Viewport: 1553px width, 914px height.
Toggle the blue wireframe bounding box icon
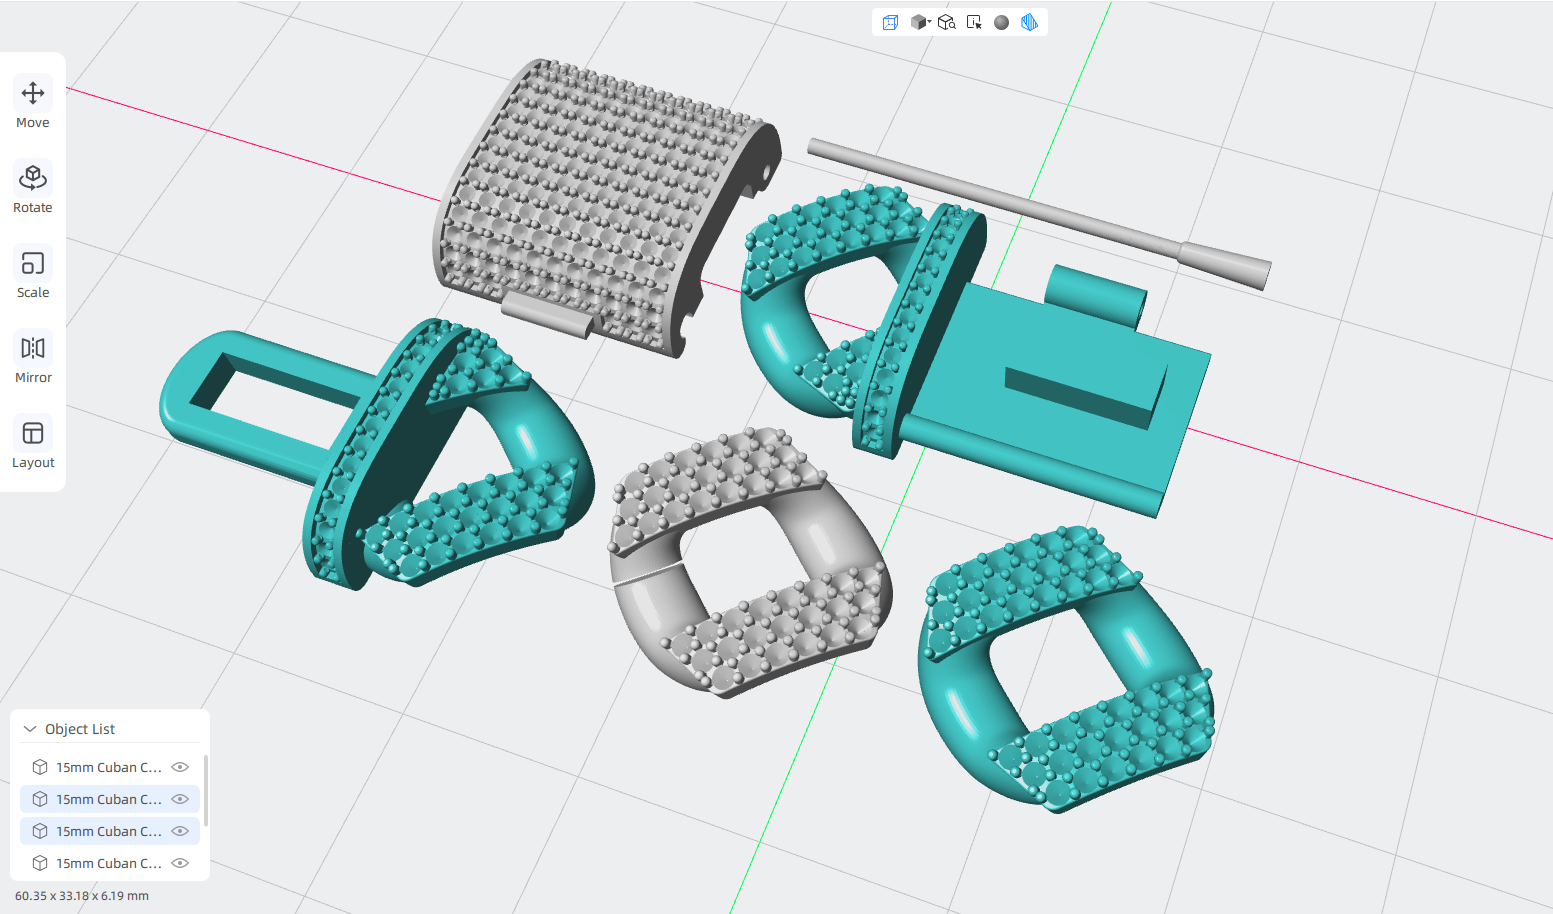[890, 22]
